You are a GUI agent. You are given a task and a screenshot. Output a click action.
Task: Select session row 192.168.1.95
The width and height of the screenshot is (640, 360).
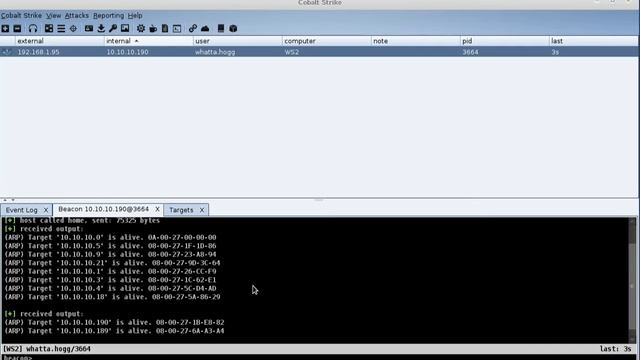(x=319, y=52)
